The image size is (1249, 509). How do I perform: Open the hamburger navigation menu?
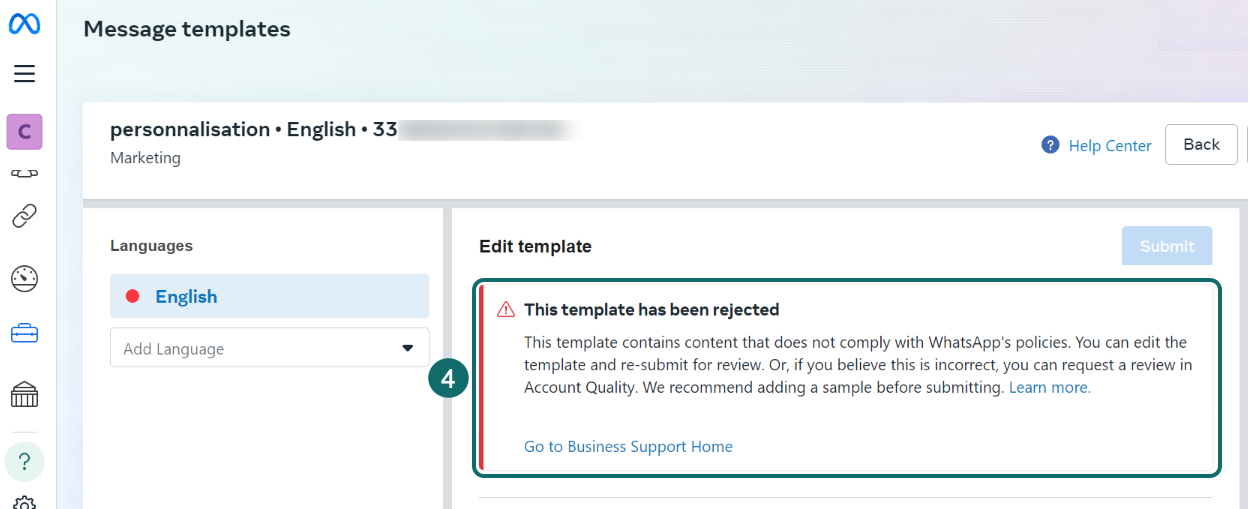[25, 74]
